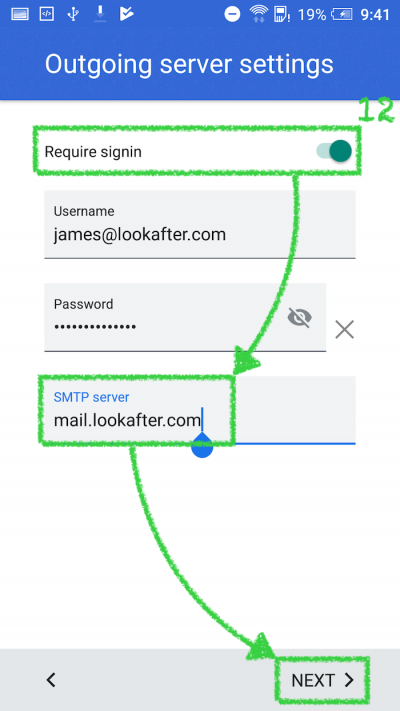The width and height of the screenshot is (400, 711).
Task: Tap the Require signin label
Action: 93,152
